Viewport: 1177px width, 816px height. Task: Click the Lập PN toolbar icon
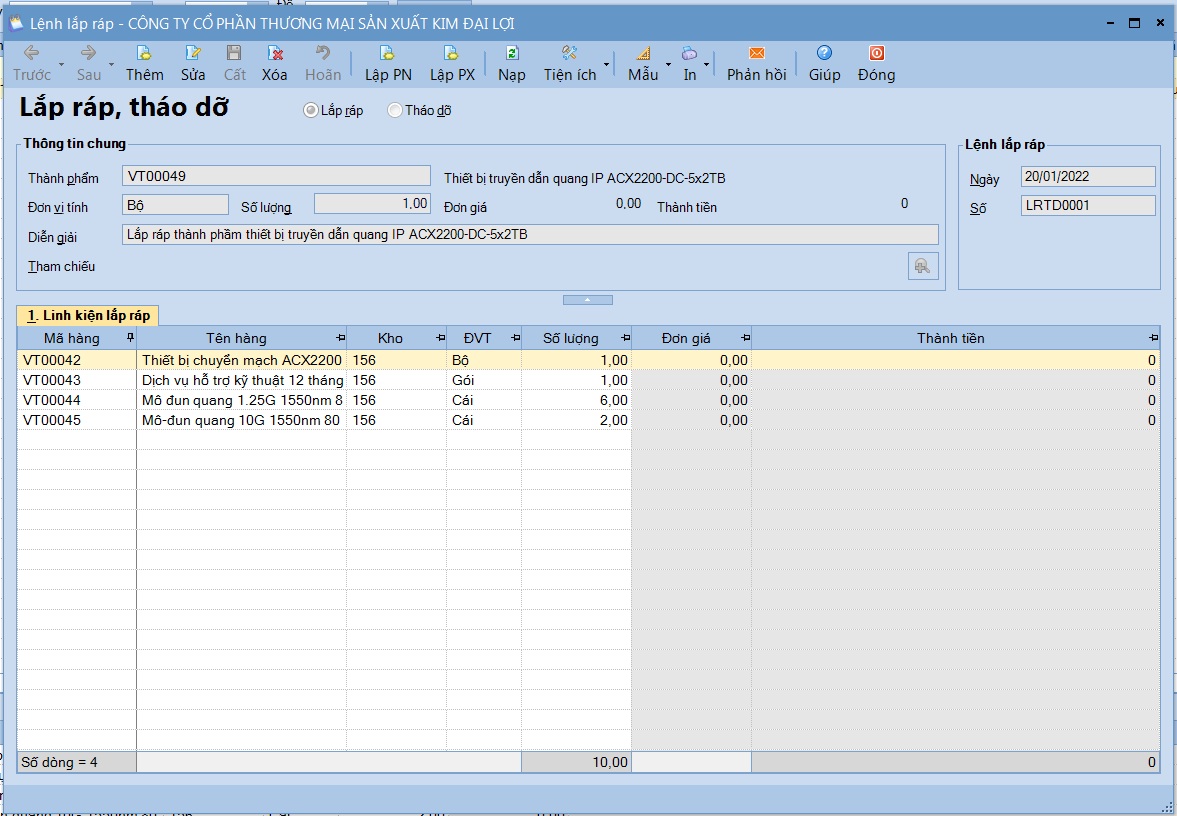click(387, 53)
